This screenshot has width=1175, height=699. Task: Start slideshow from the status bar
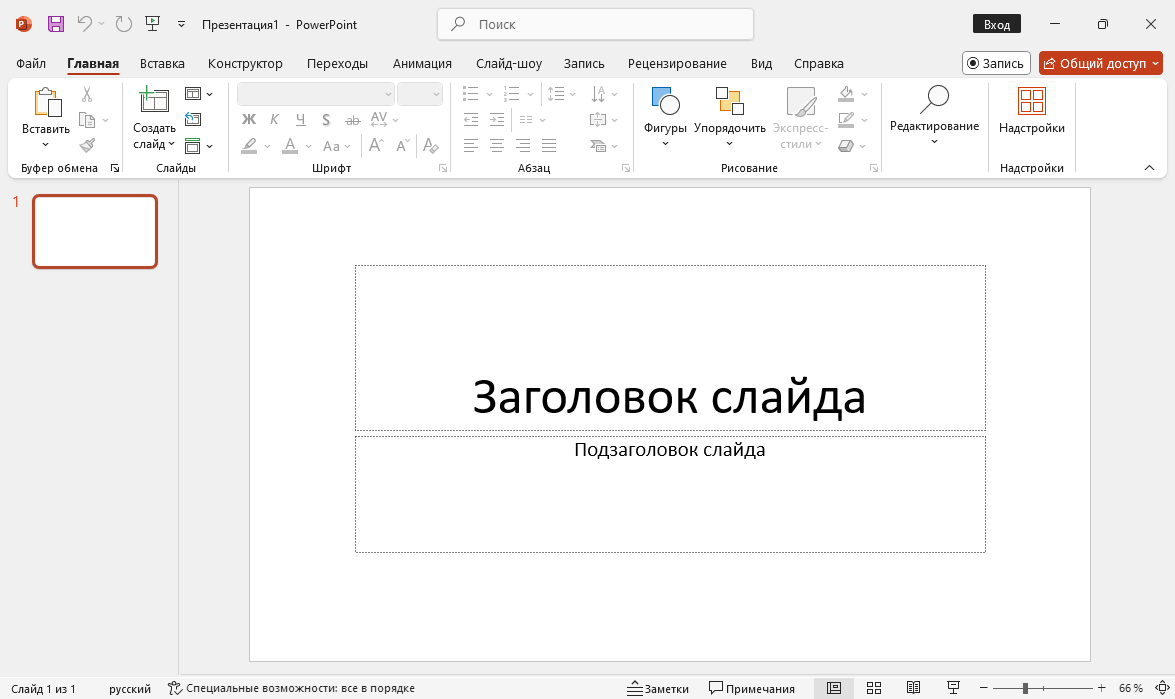click(x=953, y=688)
